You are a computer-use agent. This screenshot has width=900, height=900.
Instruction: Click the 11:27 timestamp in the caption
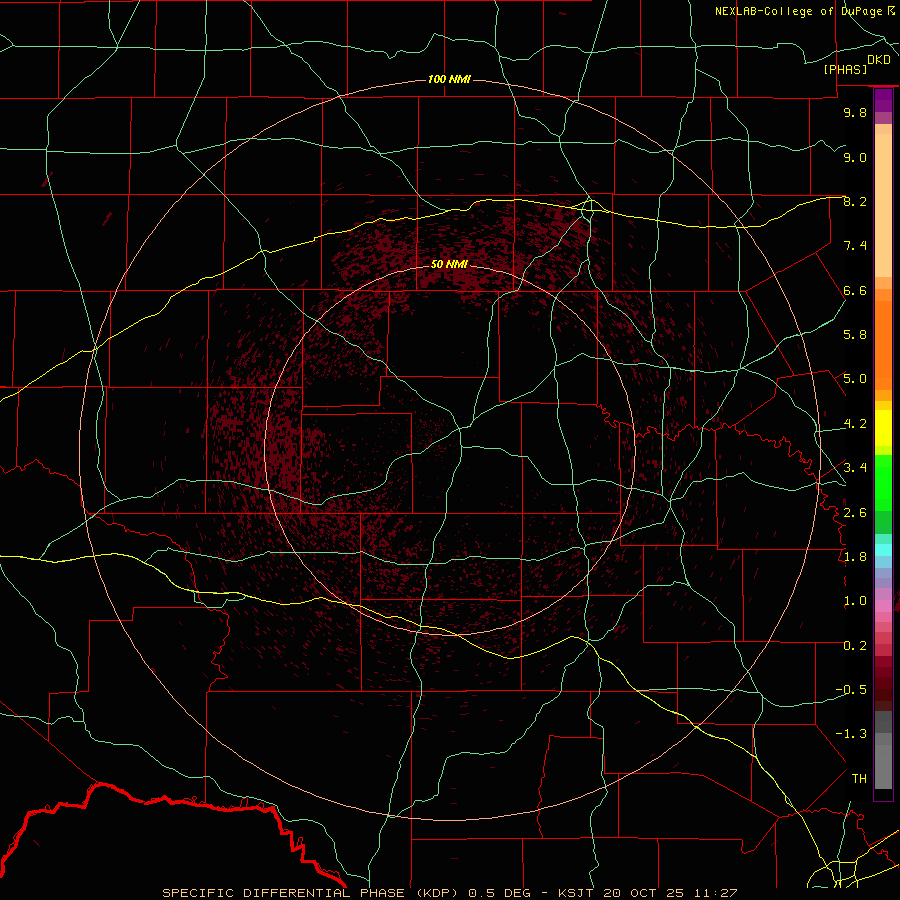pos(715,893)
